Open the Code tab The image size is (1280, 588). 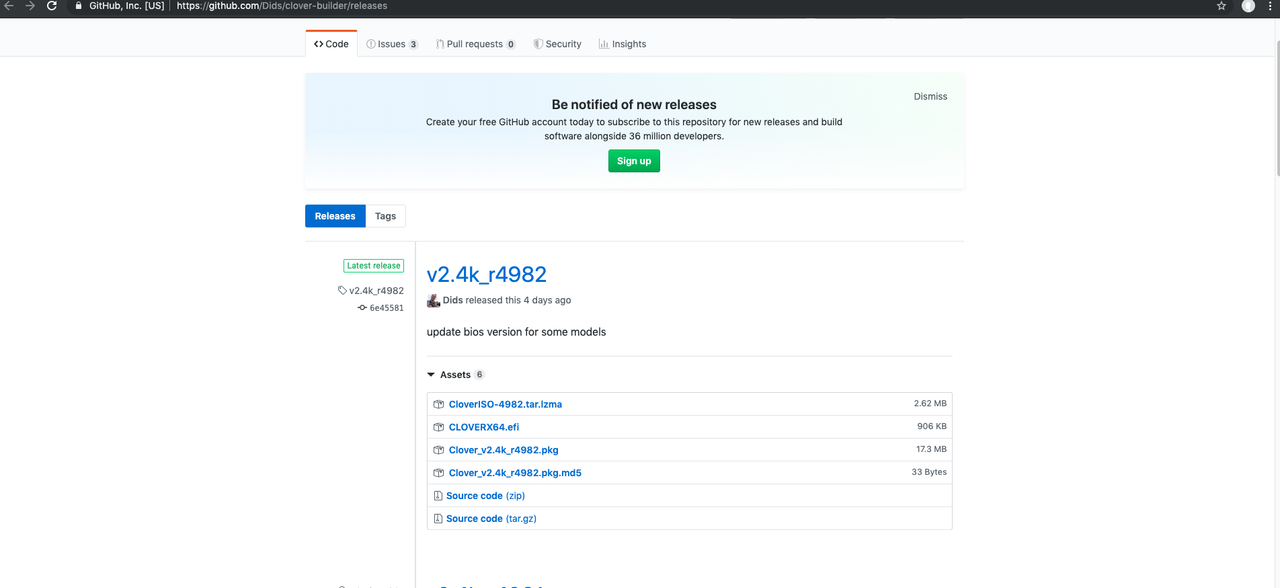coord(331,44)
